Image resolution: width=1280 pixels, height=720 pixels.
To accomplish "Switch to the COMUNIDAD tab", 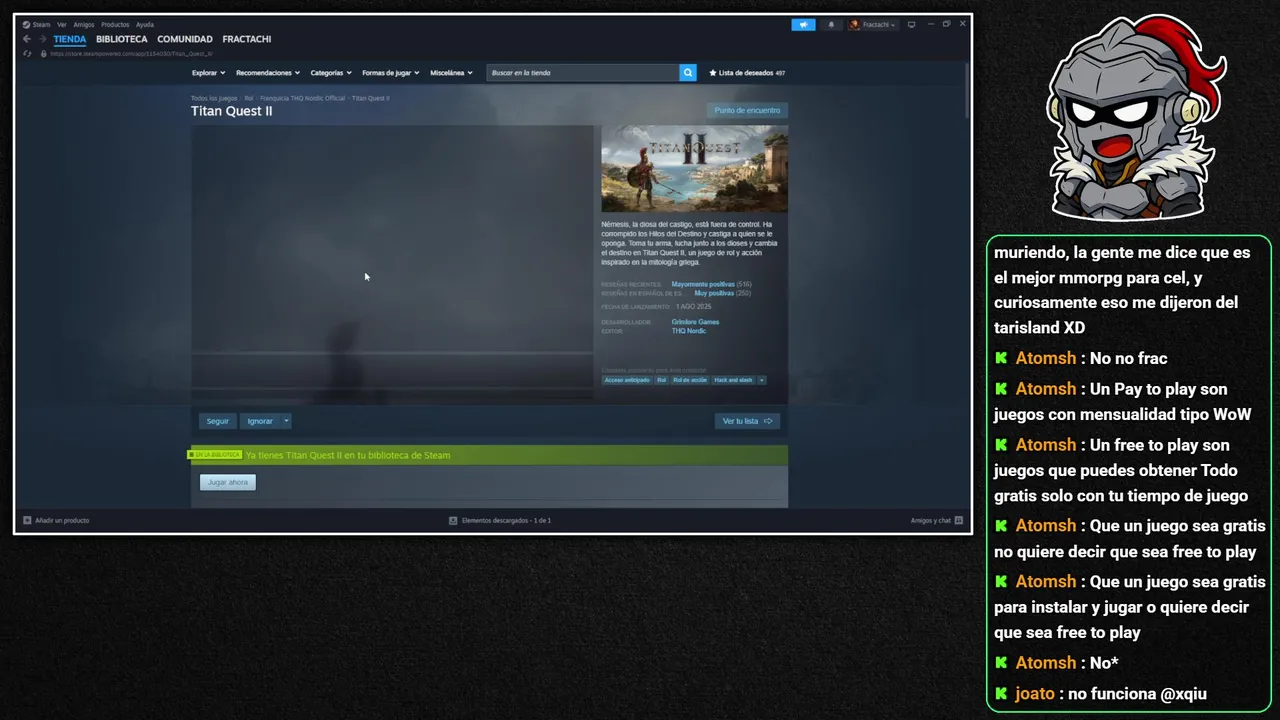I will click(185, 39).
